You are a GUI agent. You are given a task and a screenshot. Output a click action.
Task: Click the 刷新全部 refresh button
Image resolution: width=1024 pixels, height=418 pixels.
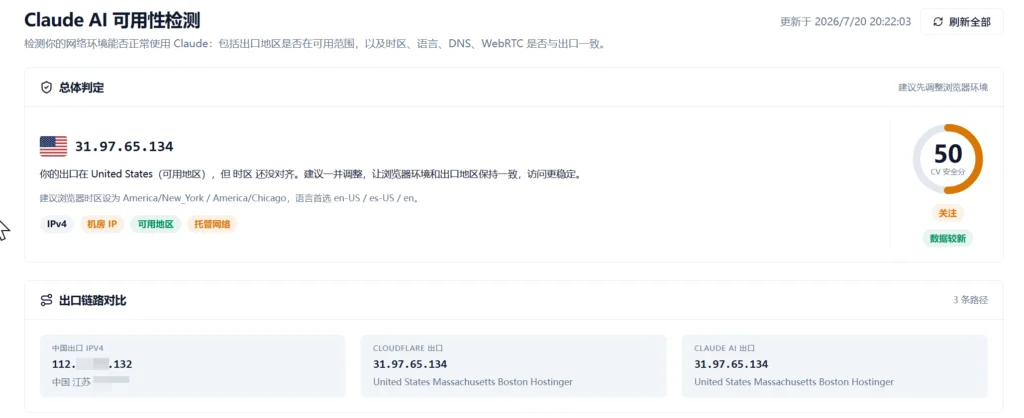[x=961, y=22]
